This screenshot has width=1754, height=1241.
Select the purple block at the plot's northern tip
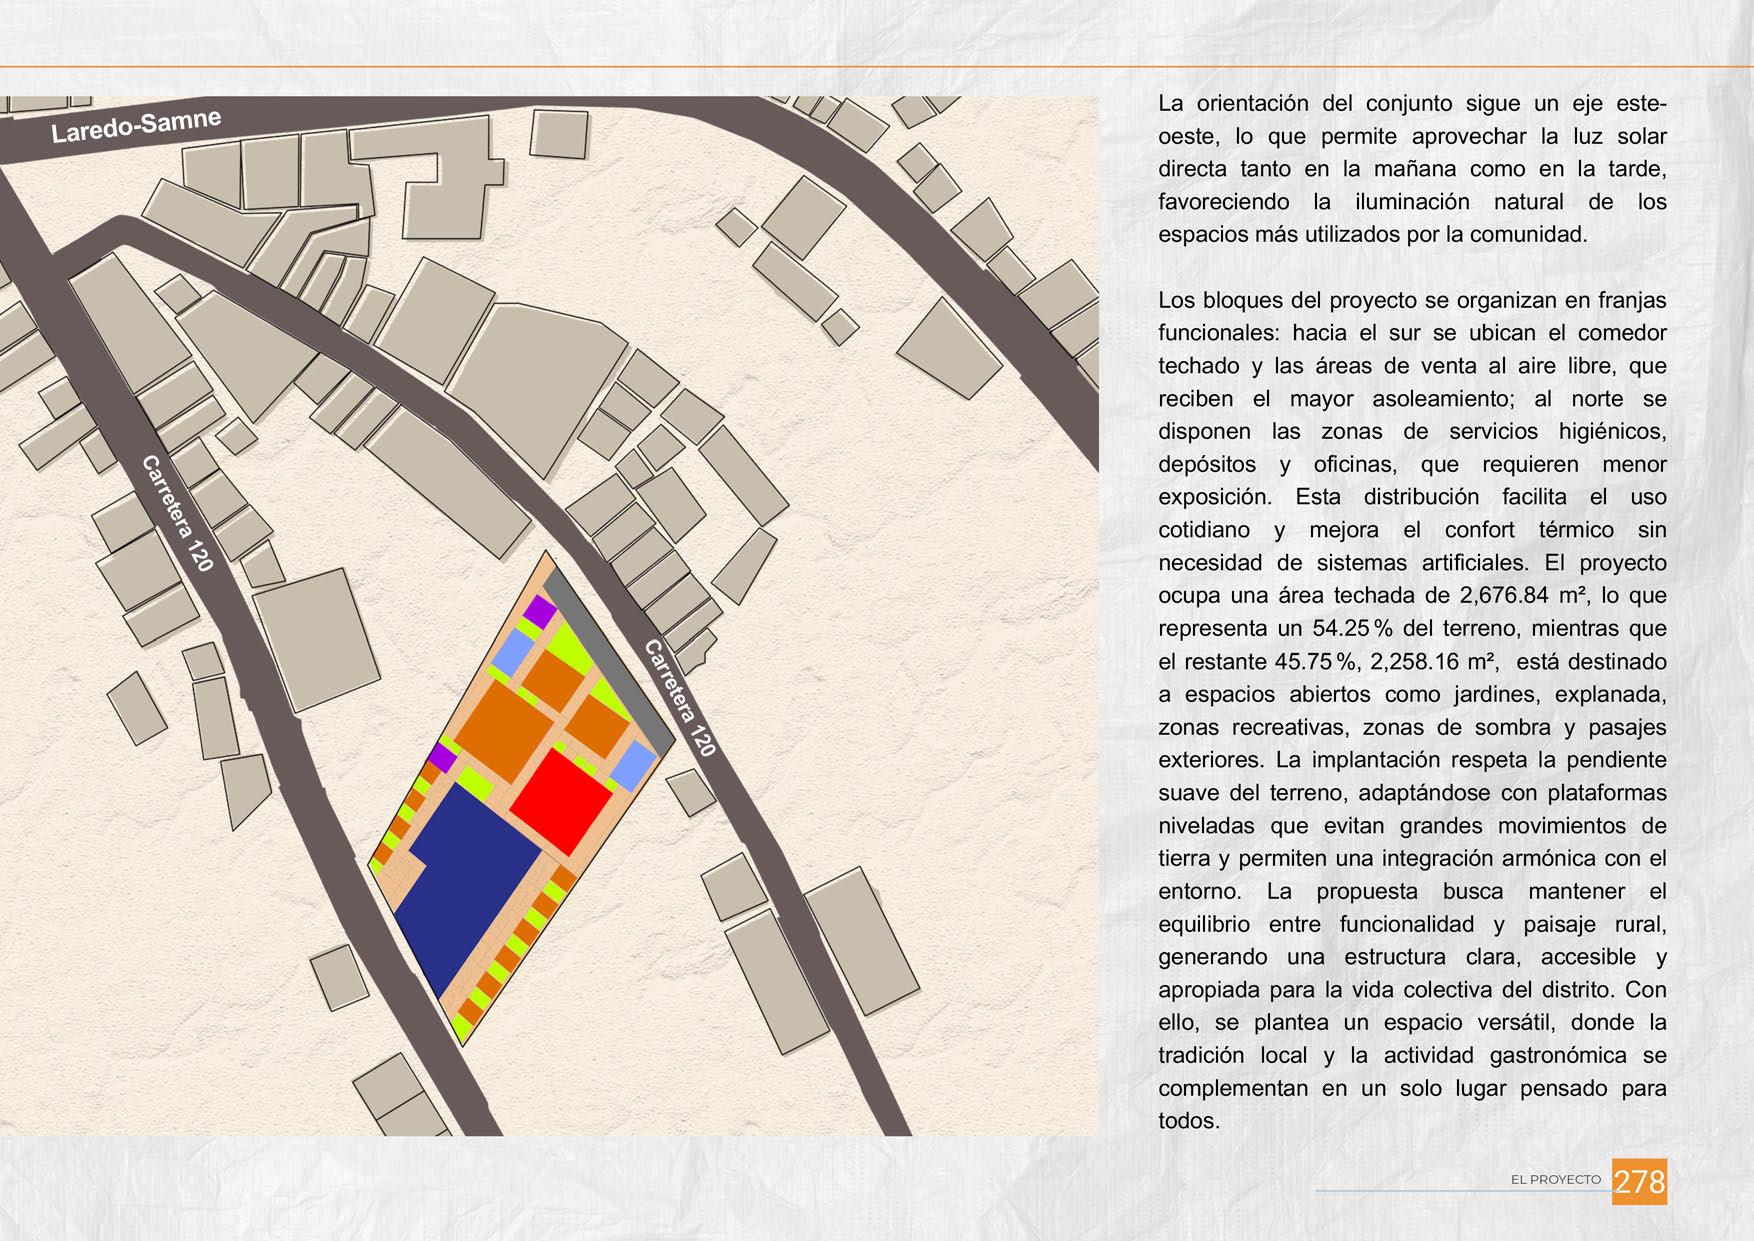click(x=540, y=610)
